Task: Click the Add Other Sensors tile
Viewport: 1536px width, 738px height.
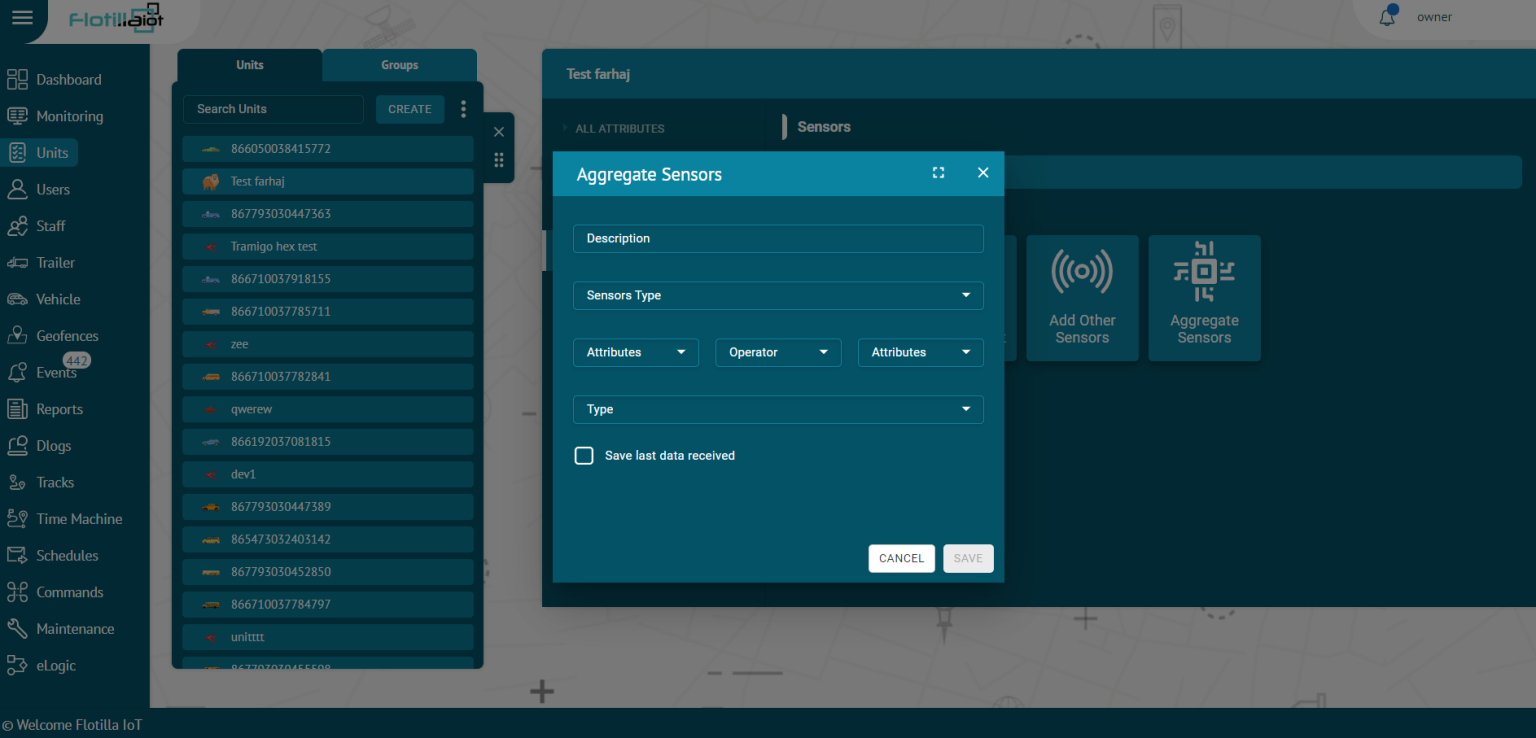Action: 1082,298
